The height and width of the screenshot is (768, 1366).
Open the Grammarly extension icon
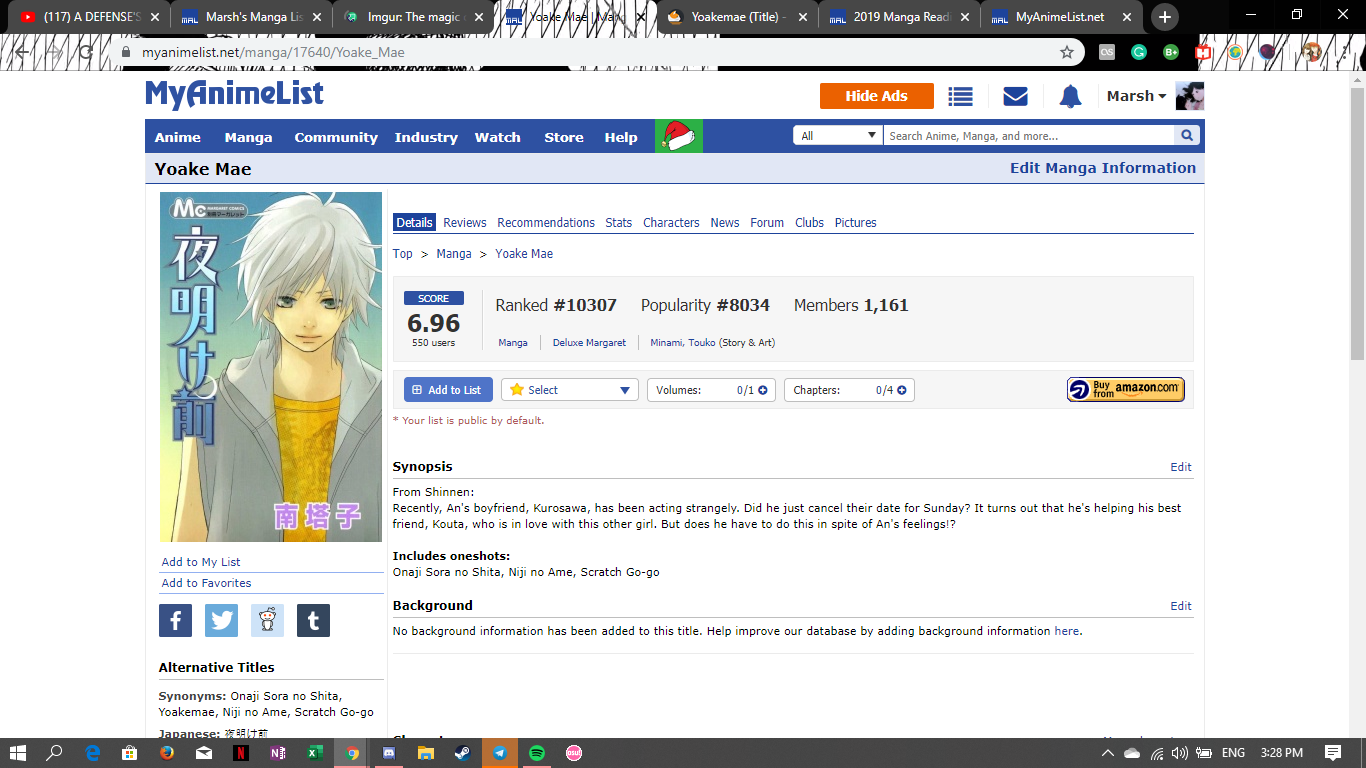(x=1139, y=52)
